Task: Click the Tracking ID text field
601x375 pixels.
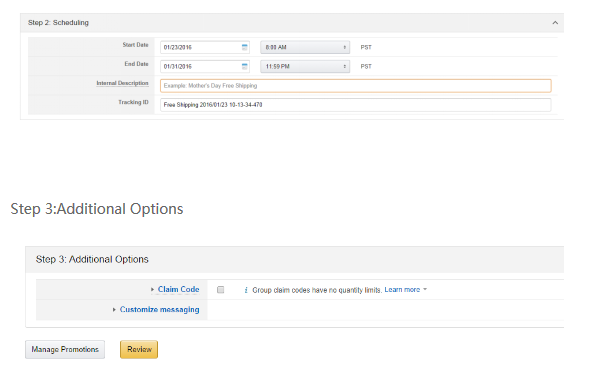Action: (356, 105)
